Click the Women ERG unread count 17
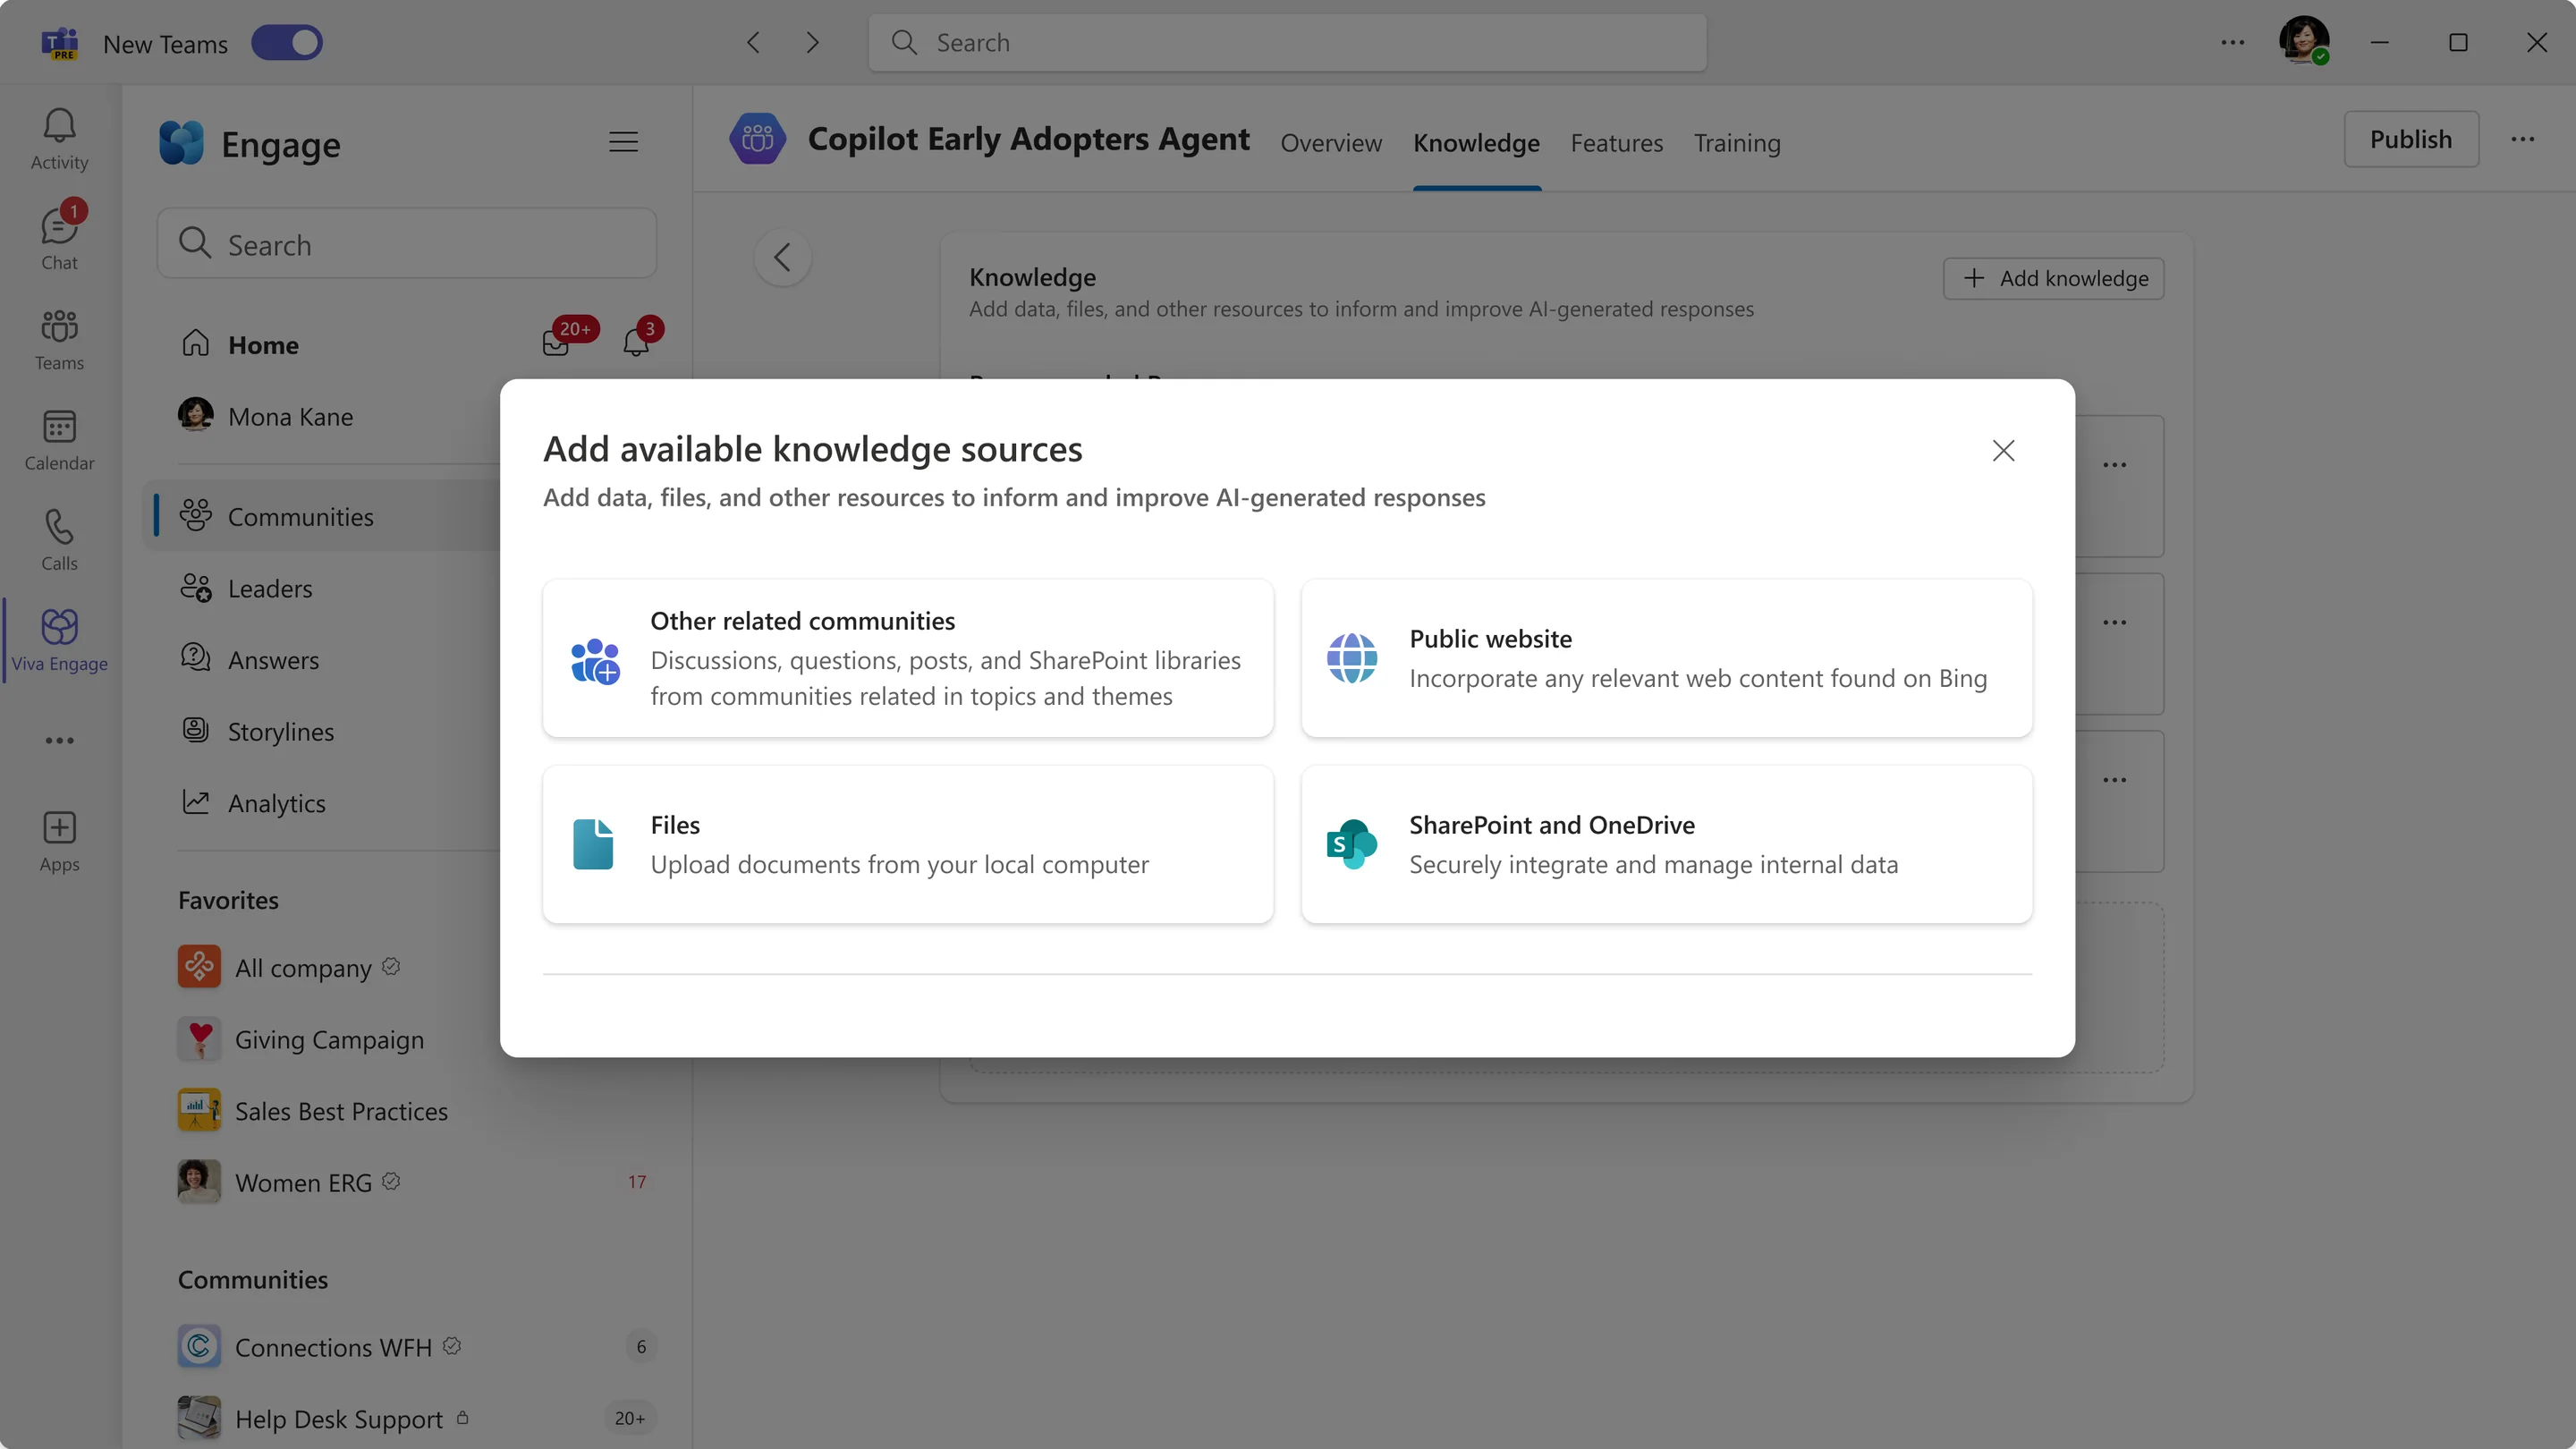2576x1449 pixels. 637,1182
